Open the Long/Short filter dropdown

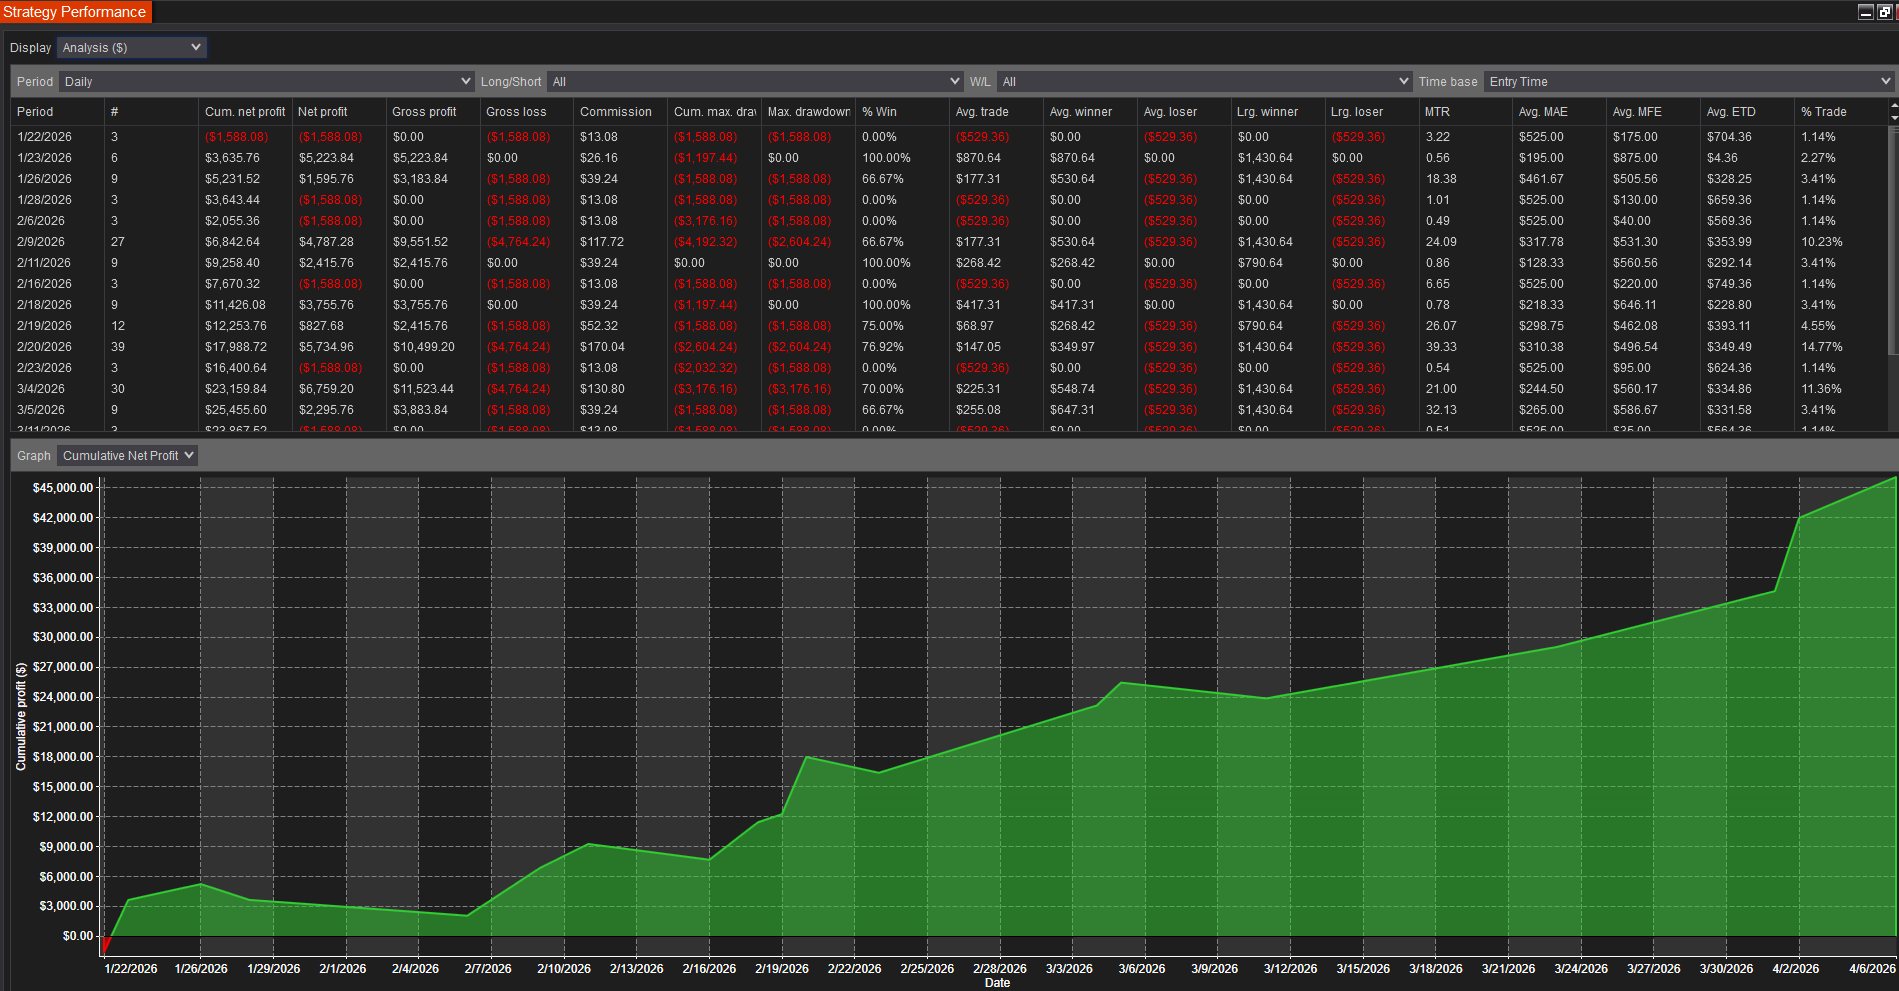click(x=755, y=82)
